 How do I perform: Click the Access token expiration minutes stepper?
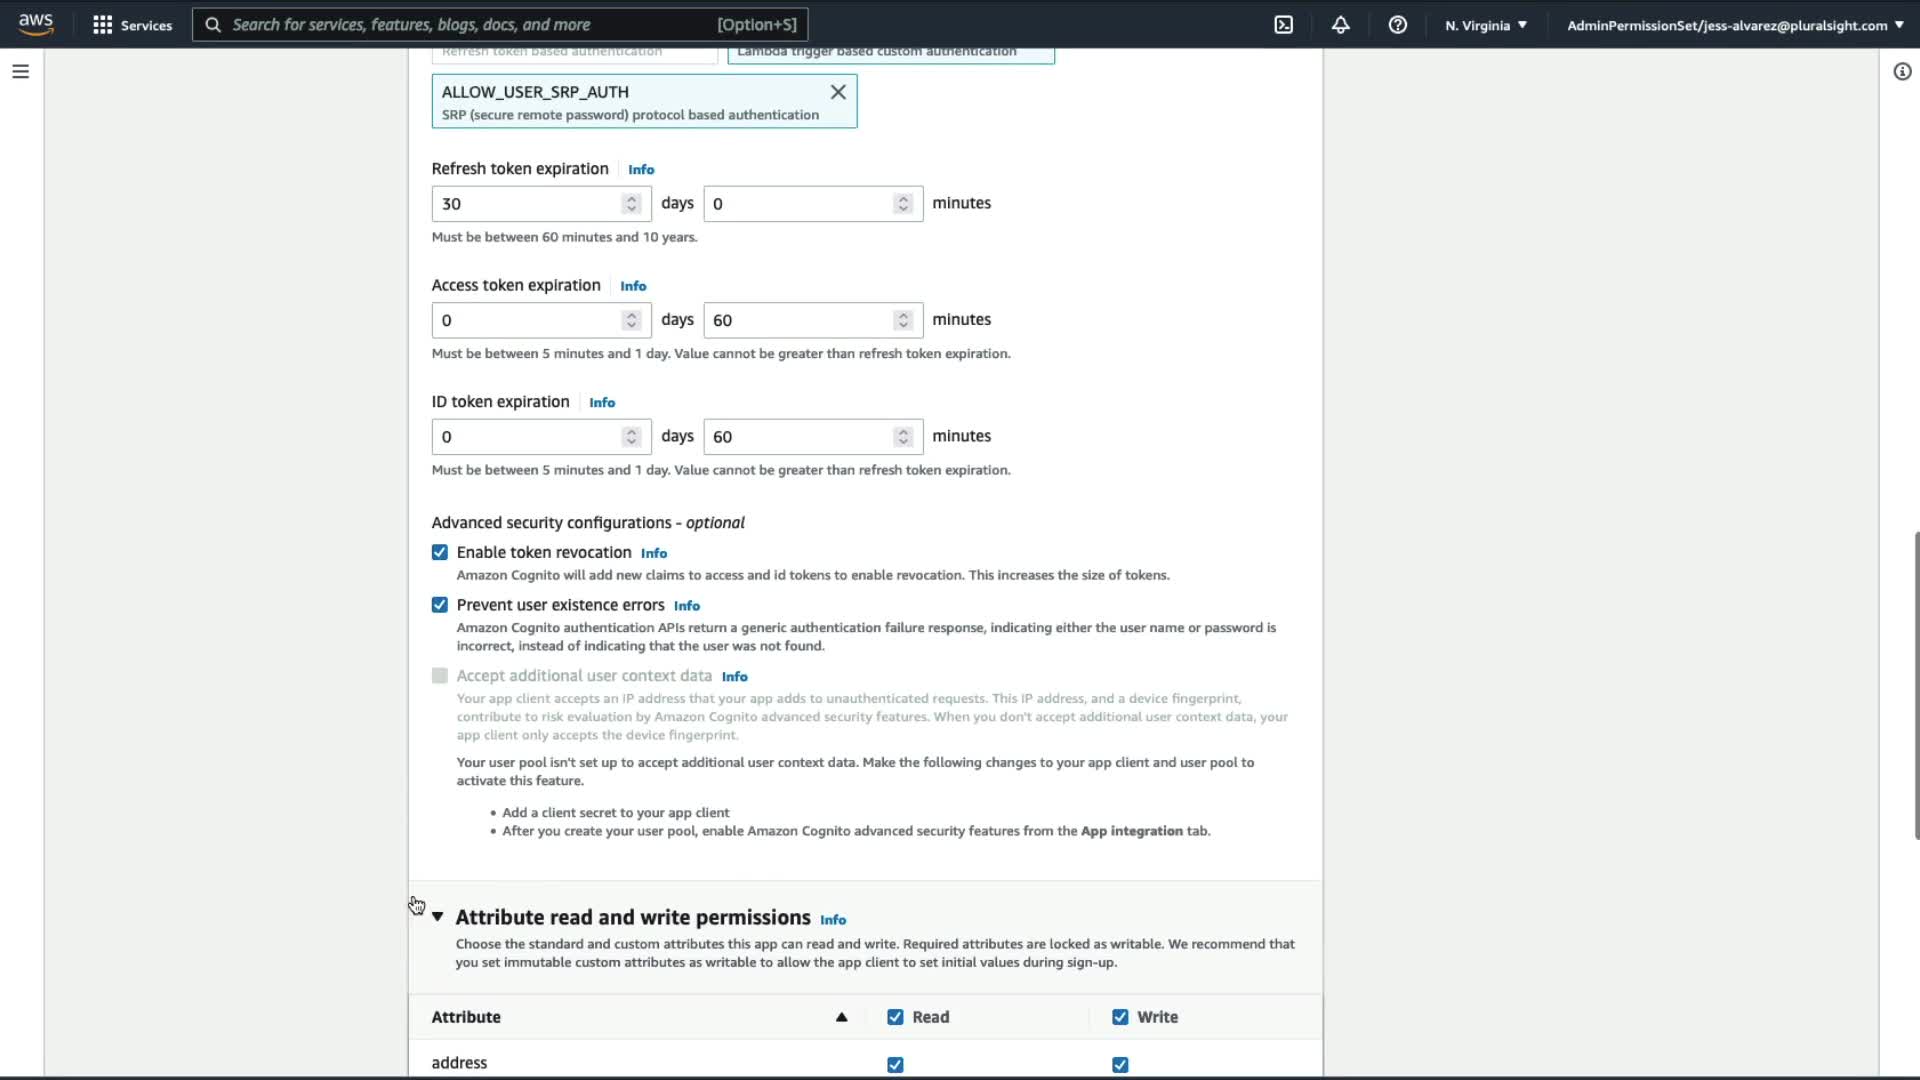(903, 321)
